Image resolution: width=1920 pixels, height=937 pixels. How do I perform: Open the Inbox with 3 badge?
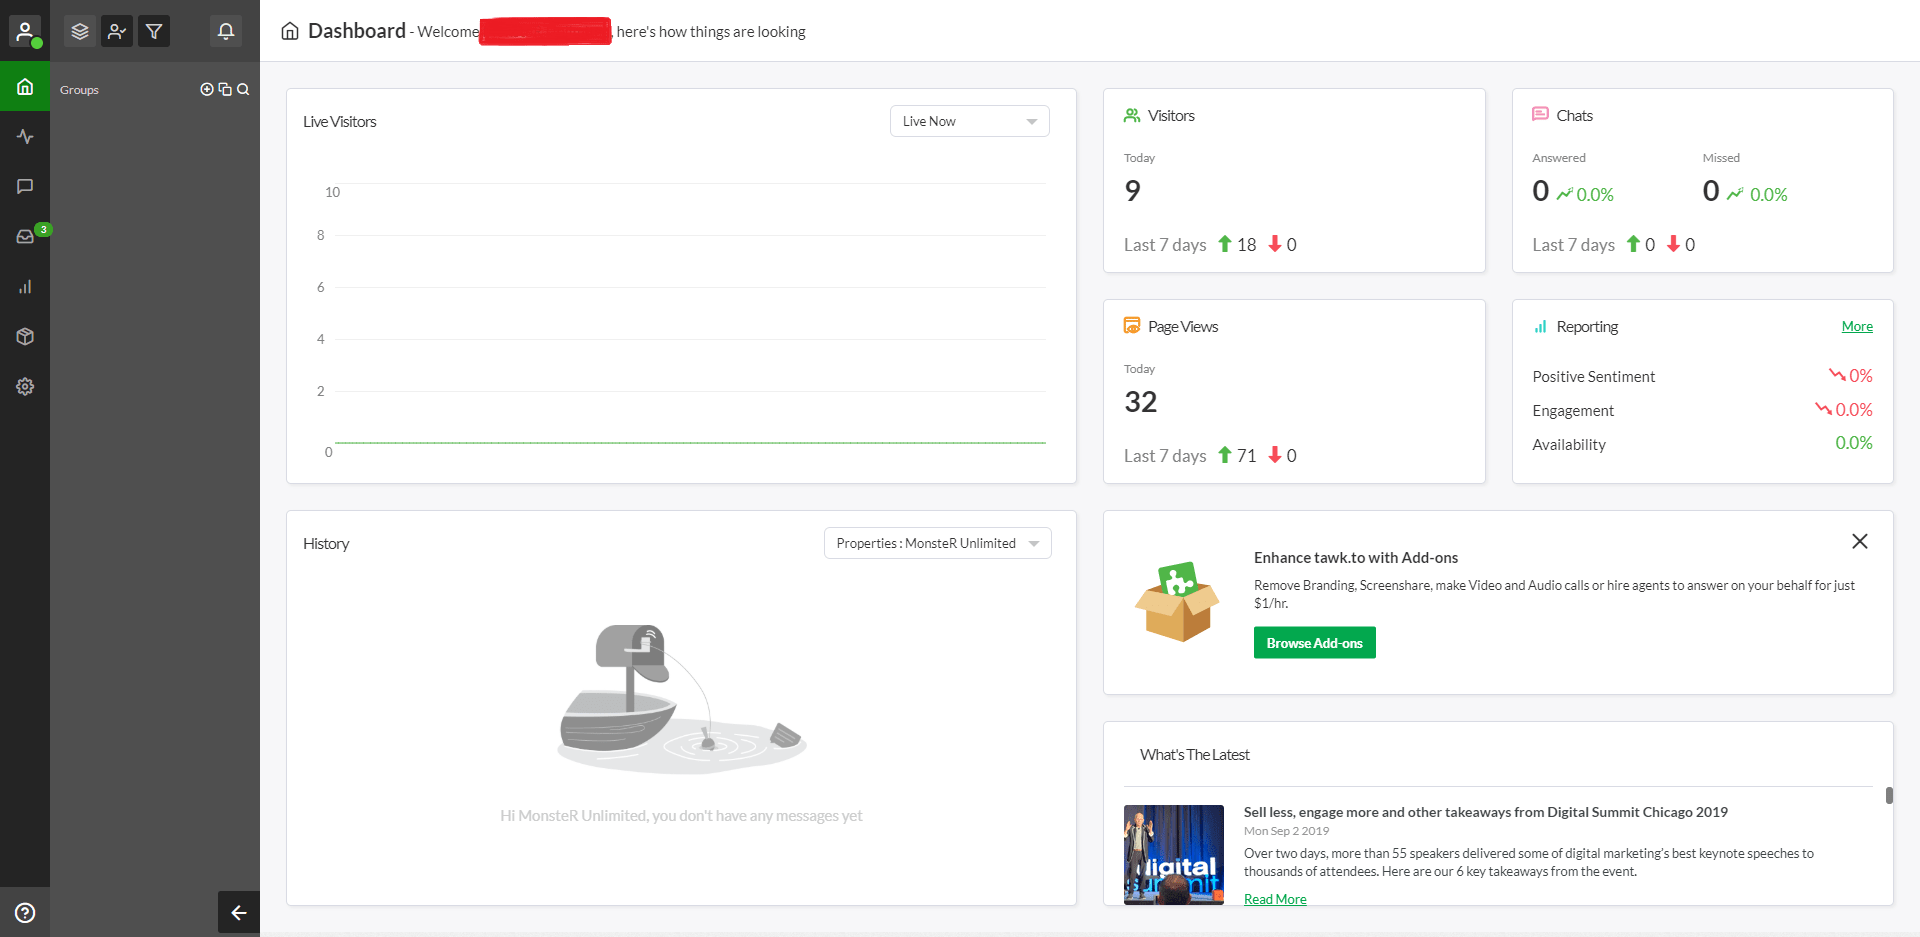point(25,237)
